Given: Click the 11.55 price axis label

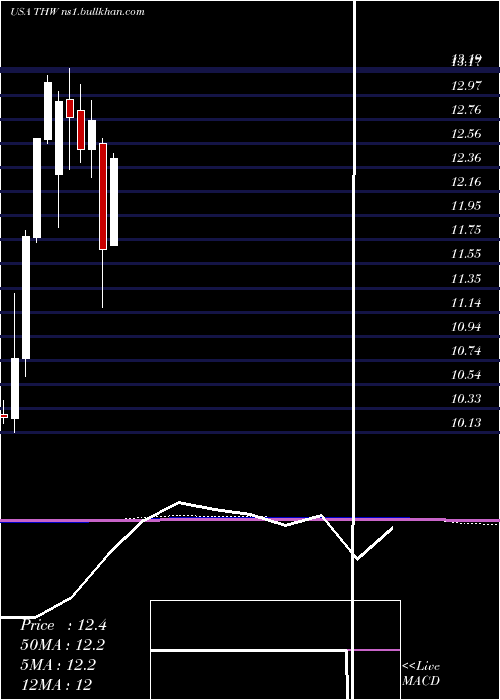Looking at the screenshot, I should [x=467, y=254].
